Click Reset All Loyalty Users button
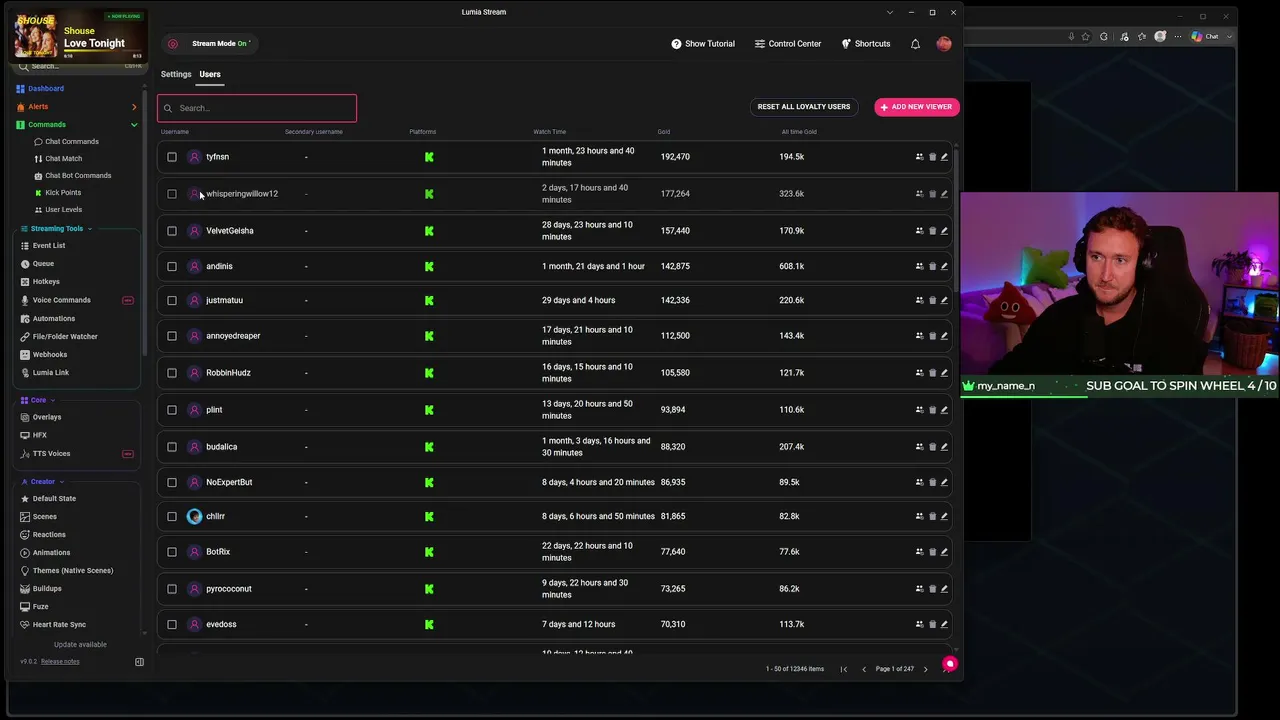The width and height of the screenshot is (1280, 720). click(804, 107)
